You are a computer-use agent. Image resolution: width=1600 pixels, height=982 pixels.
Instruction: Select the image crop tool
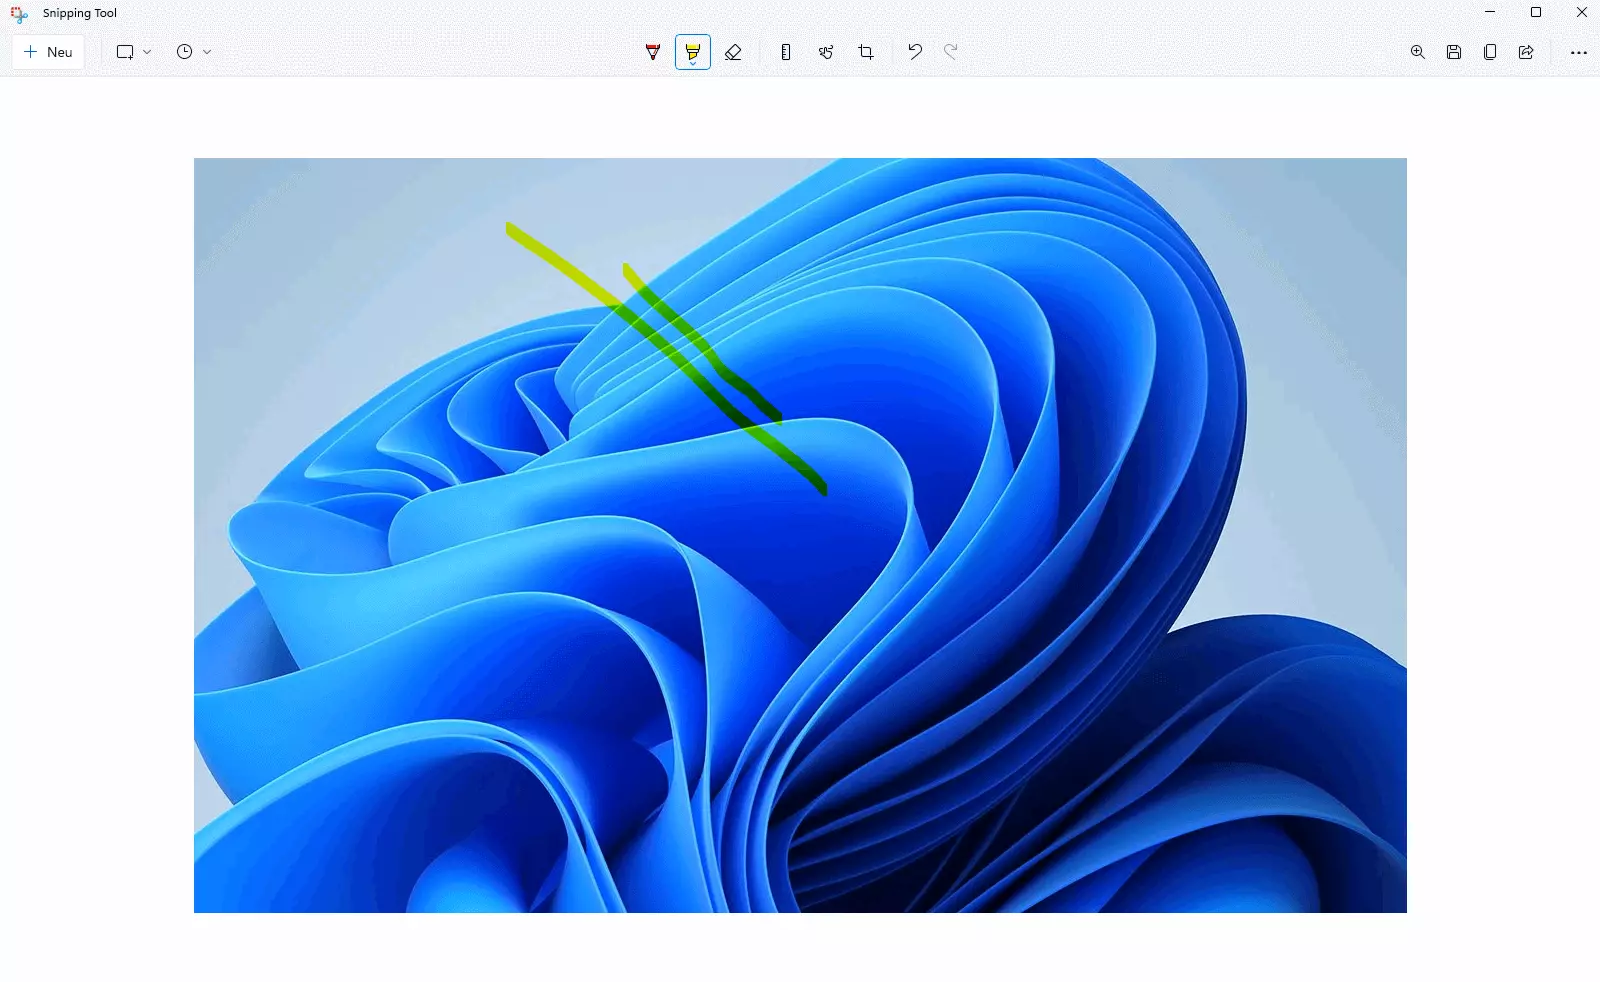click(866, 52)
